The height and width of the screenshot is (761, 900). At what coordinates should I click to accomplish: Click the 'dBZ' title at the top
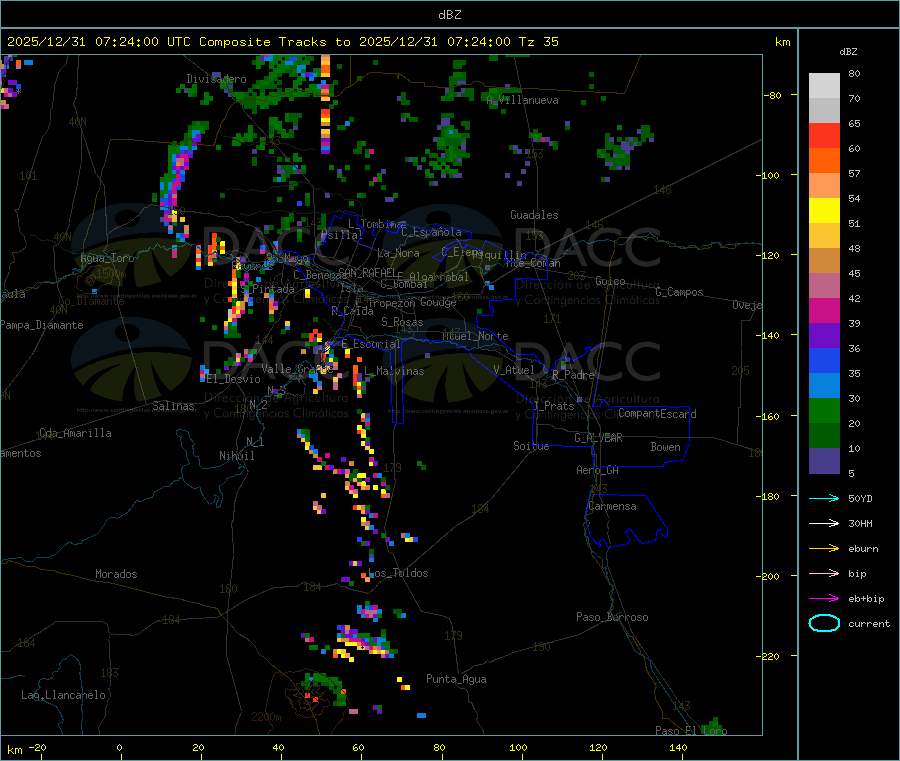coord(449,15)
